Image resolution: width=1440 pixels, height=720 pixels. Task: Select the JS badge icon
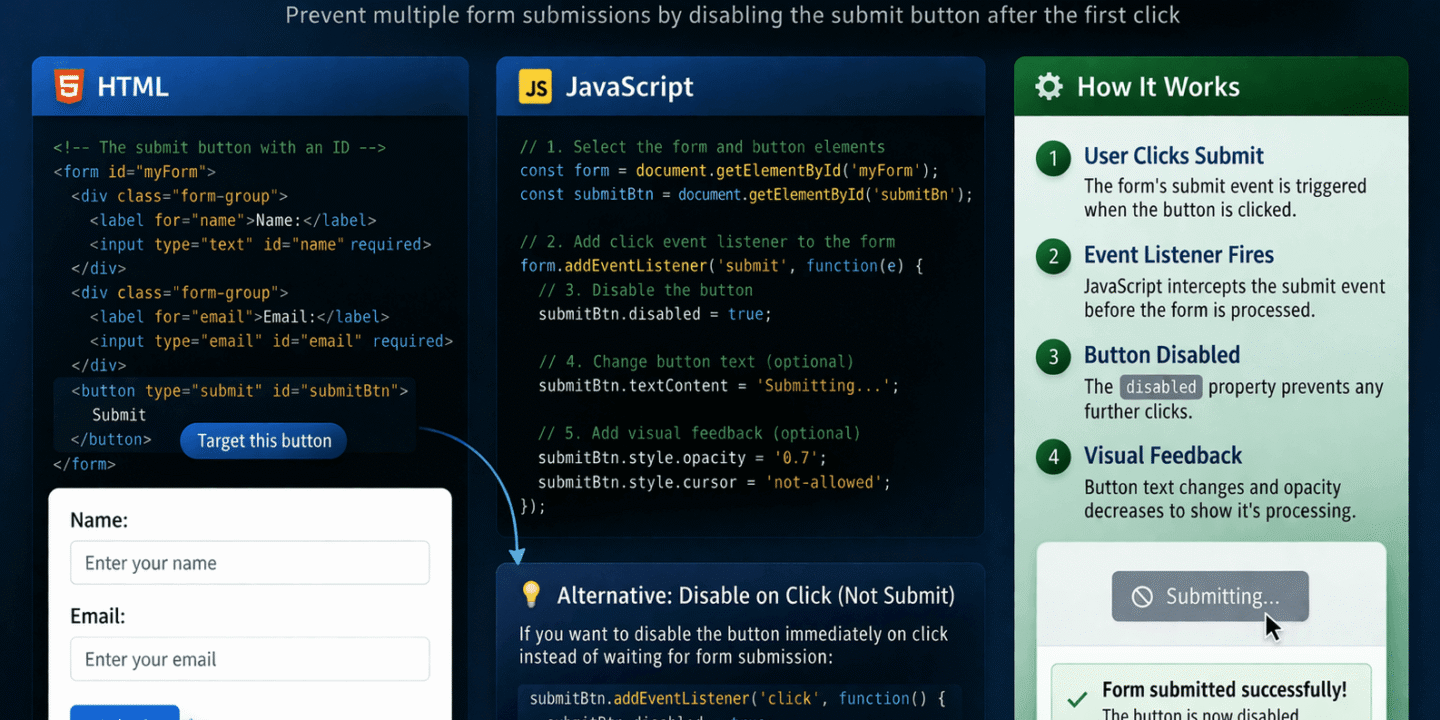click(534, 86)
